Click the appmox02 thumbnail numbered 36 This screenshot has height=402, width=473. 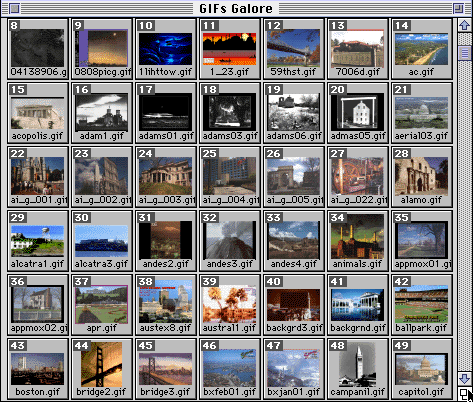tap(38, 305)
